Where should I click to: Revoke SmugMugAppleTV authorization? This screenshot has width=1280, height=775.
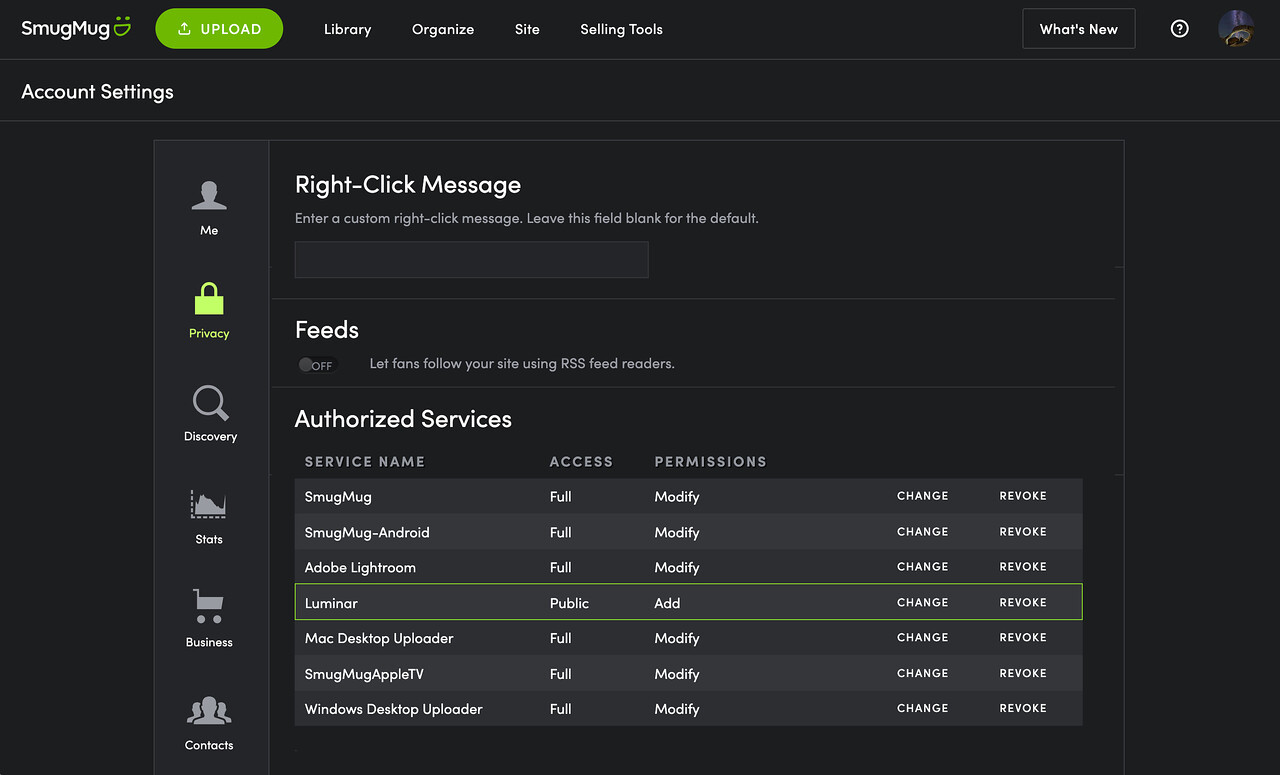tap(1023, 674)
